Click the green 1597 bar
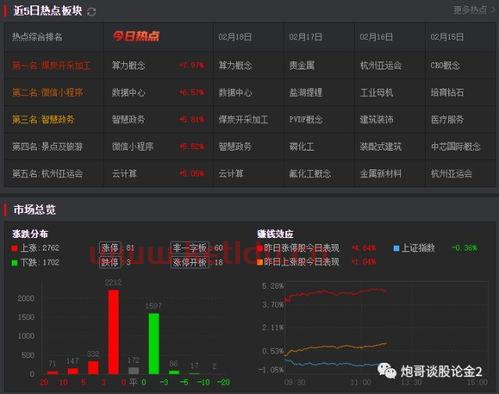Image resolution: width=499 pixels, height=394 pixels. 154,344
